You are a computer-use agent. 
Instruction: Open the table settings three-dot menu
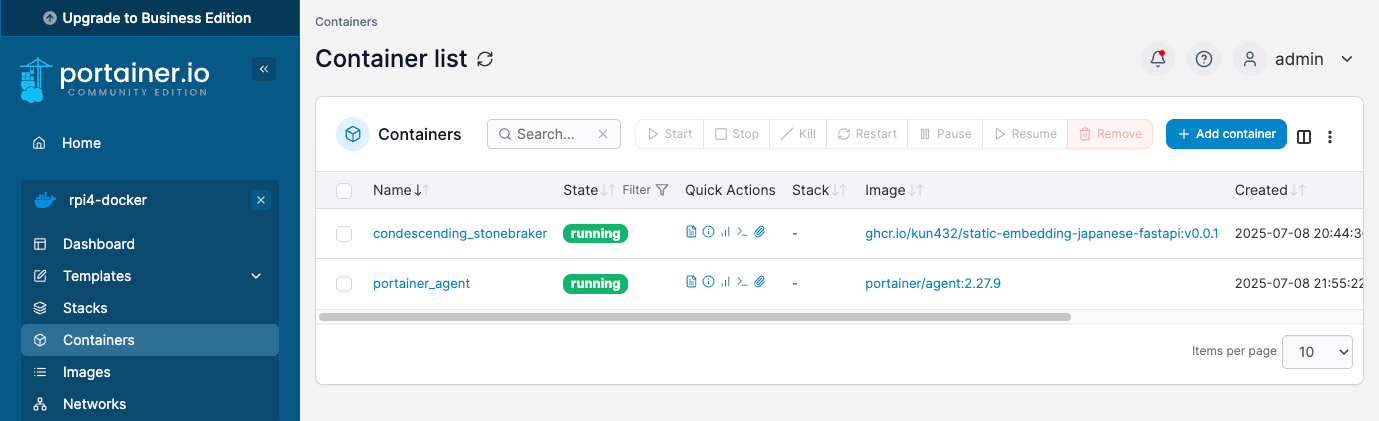(x=1330, y=137)
